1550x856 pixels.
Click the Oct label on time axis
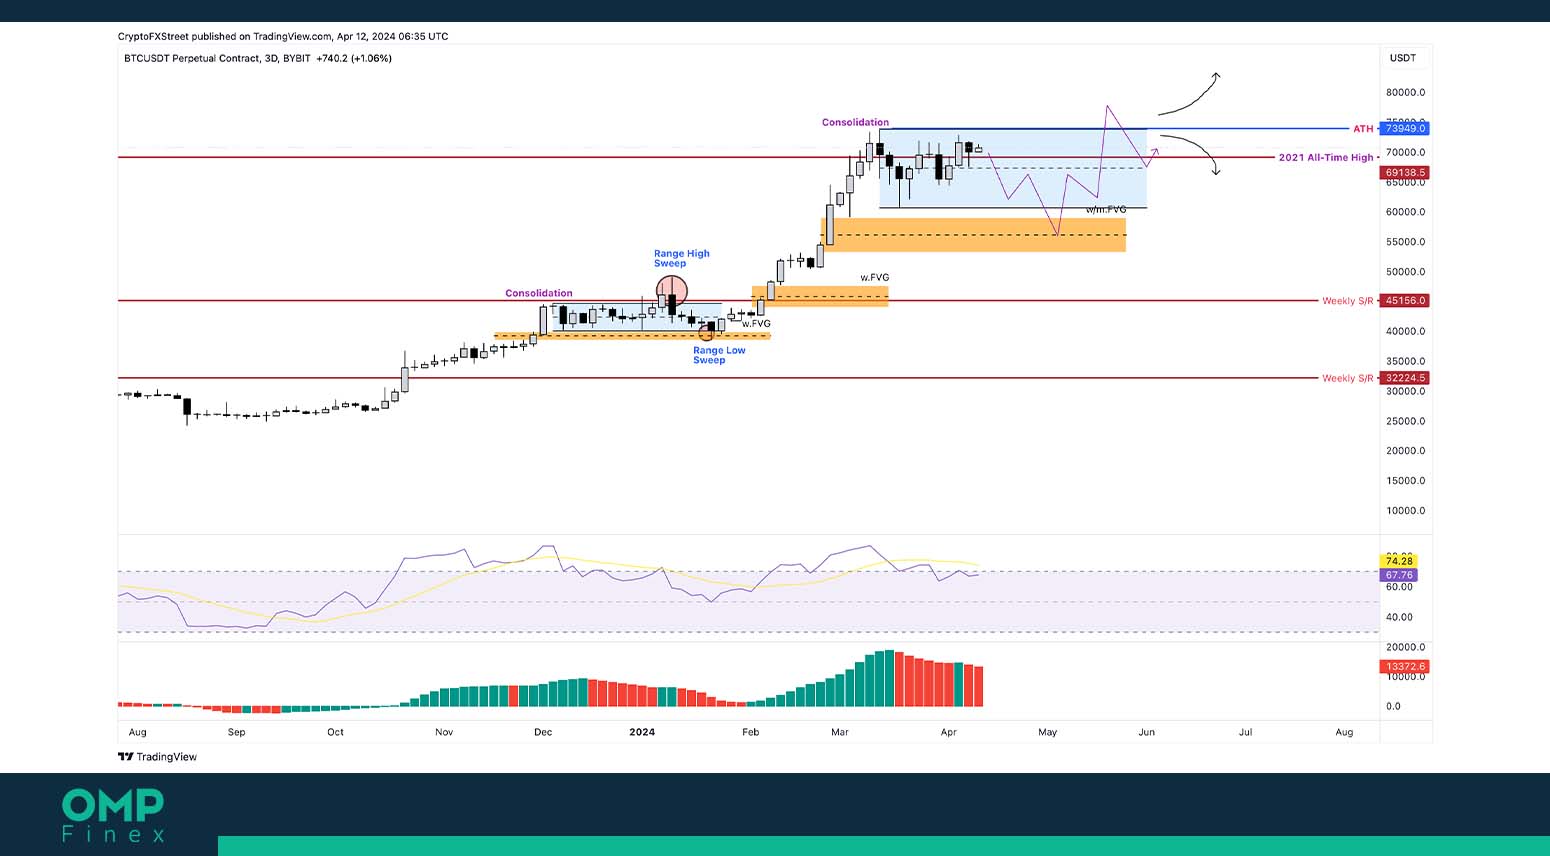tap(335, 732)
